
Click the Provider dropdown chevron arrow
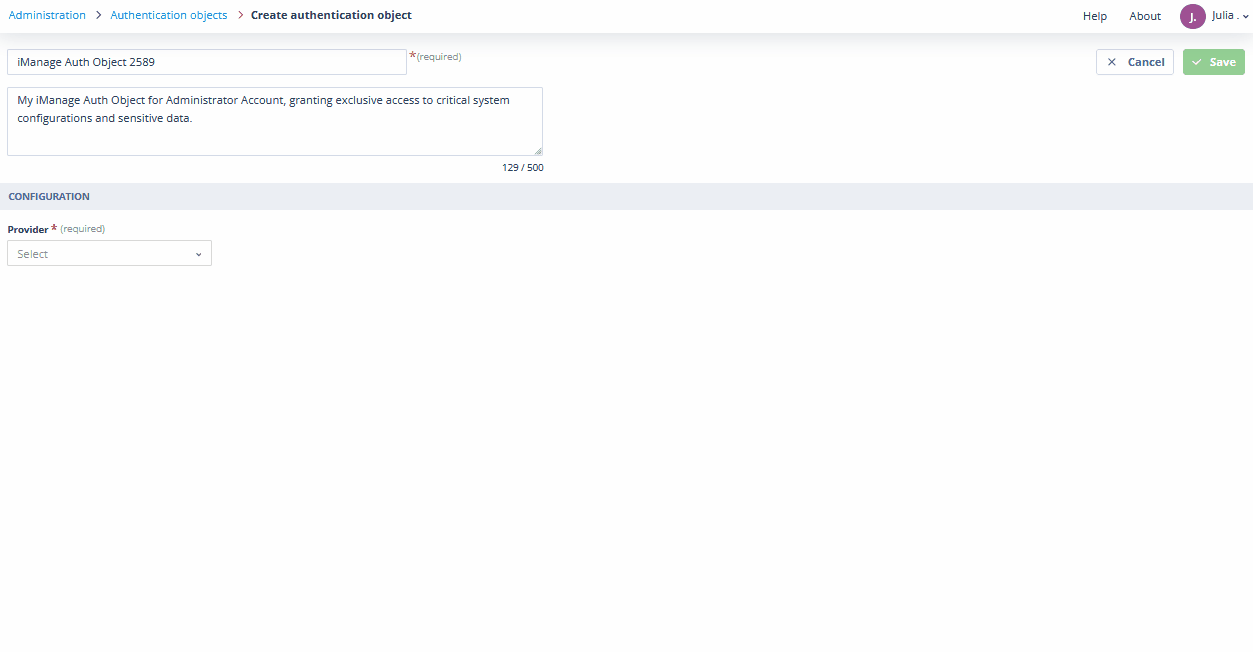click(x=198, y=255)
